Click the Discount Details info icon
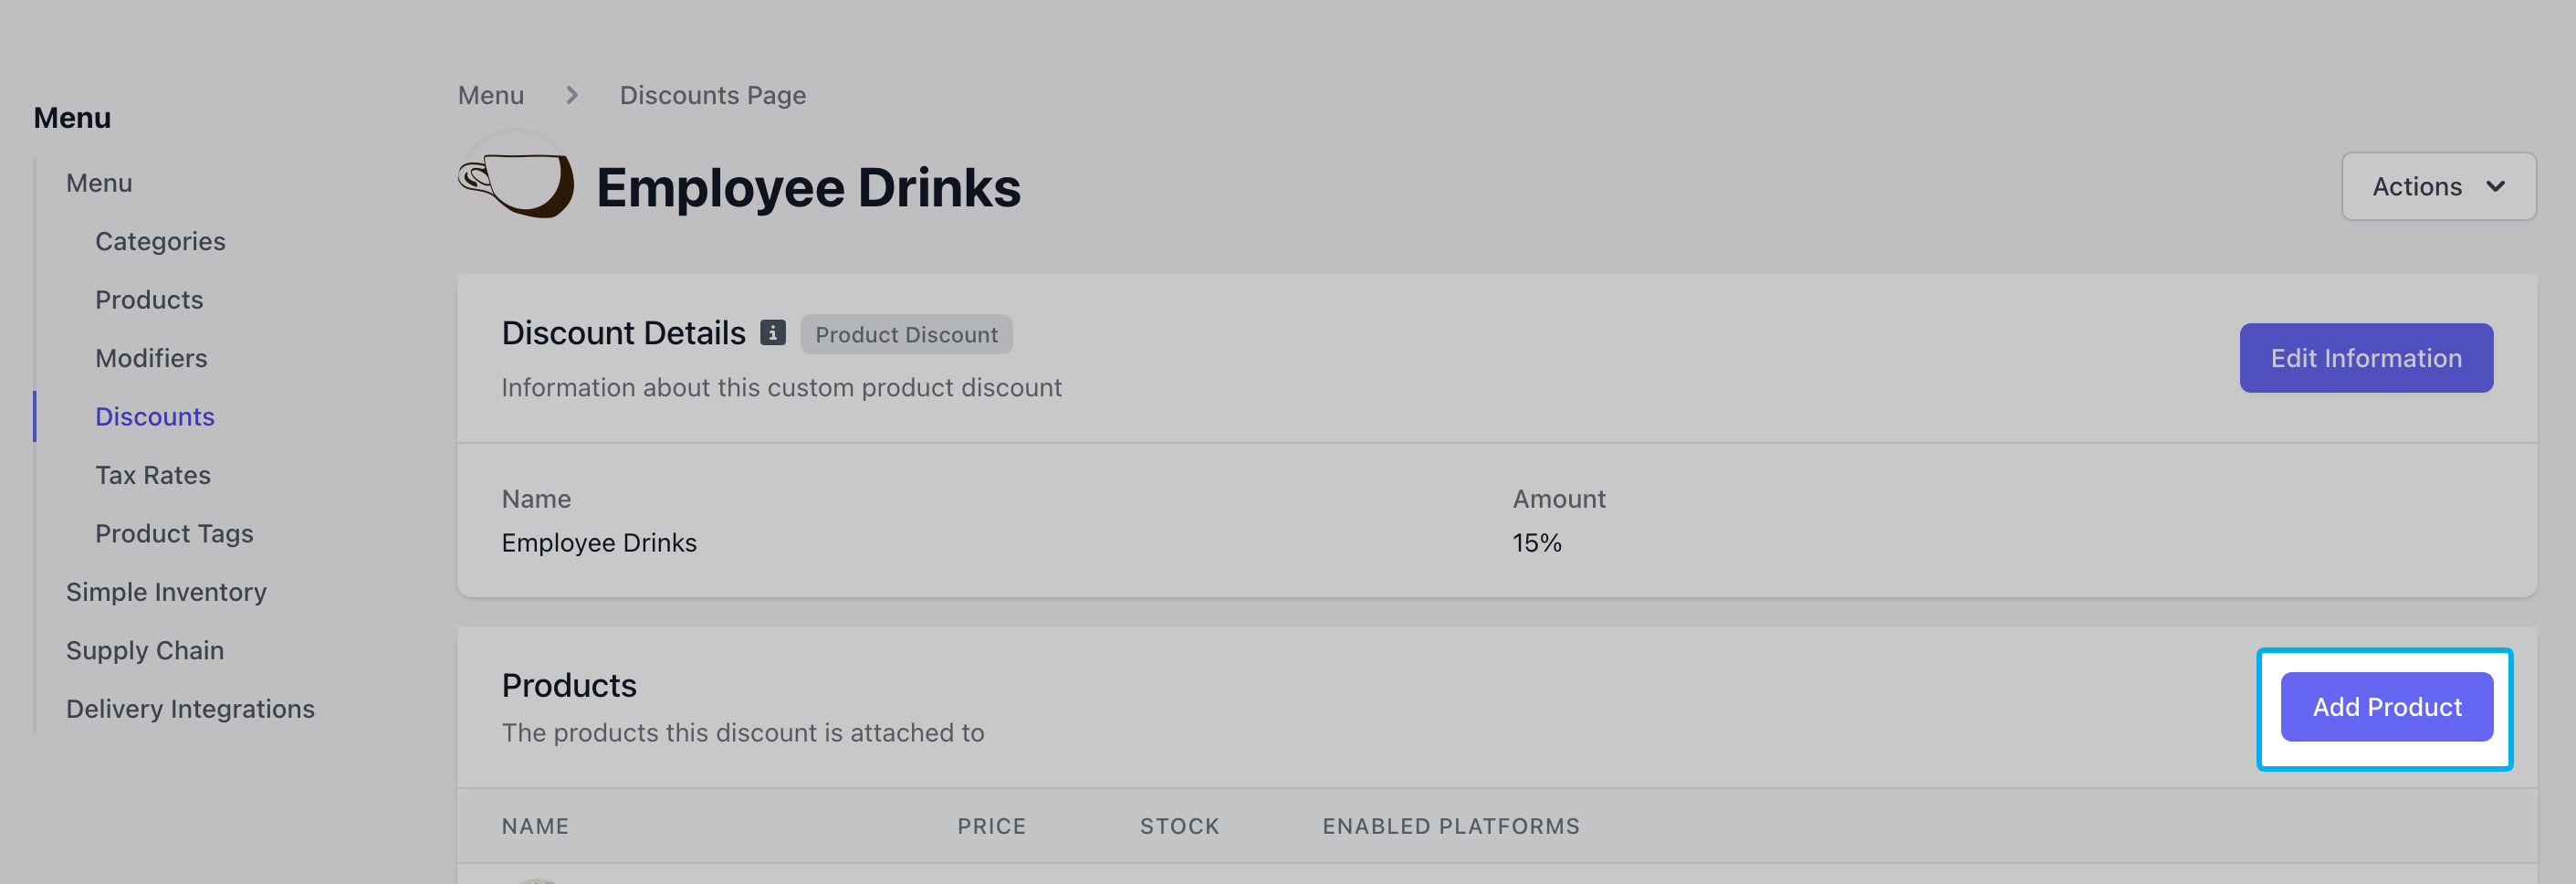Screen dimensions: 2576x884 [x=772, y=333]
